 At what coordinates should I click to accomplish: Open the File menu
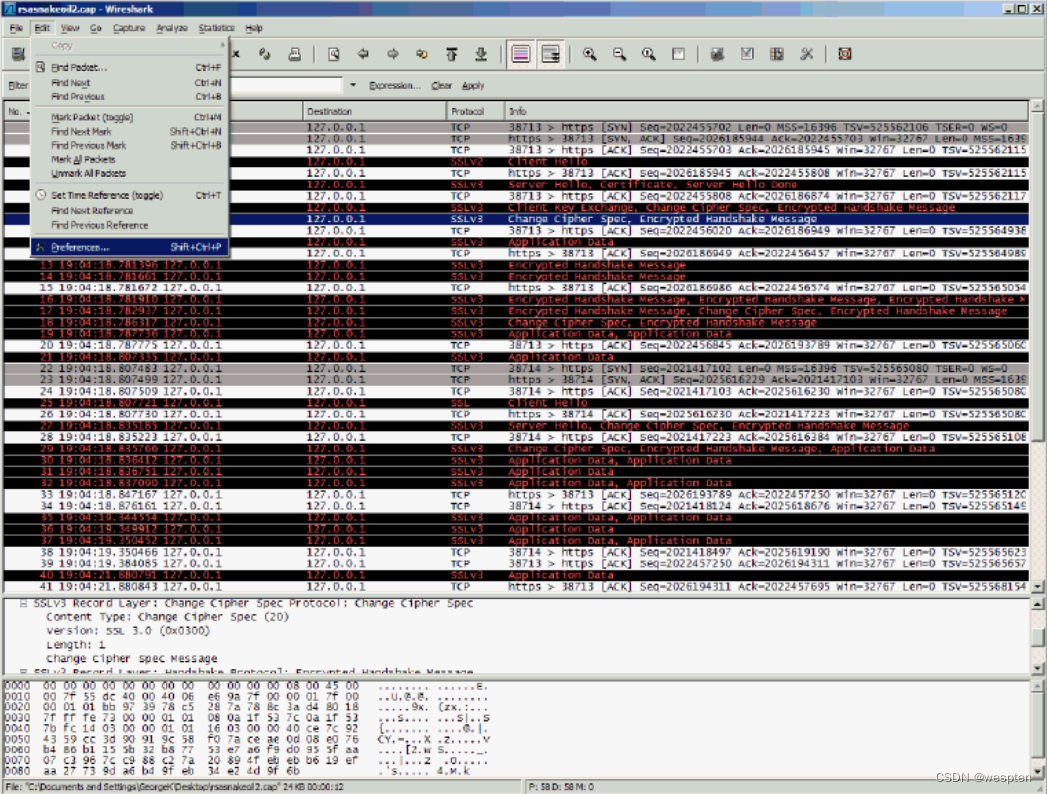point(16,28)
